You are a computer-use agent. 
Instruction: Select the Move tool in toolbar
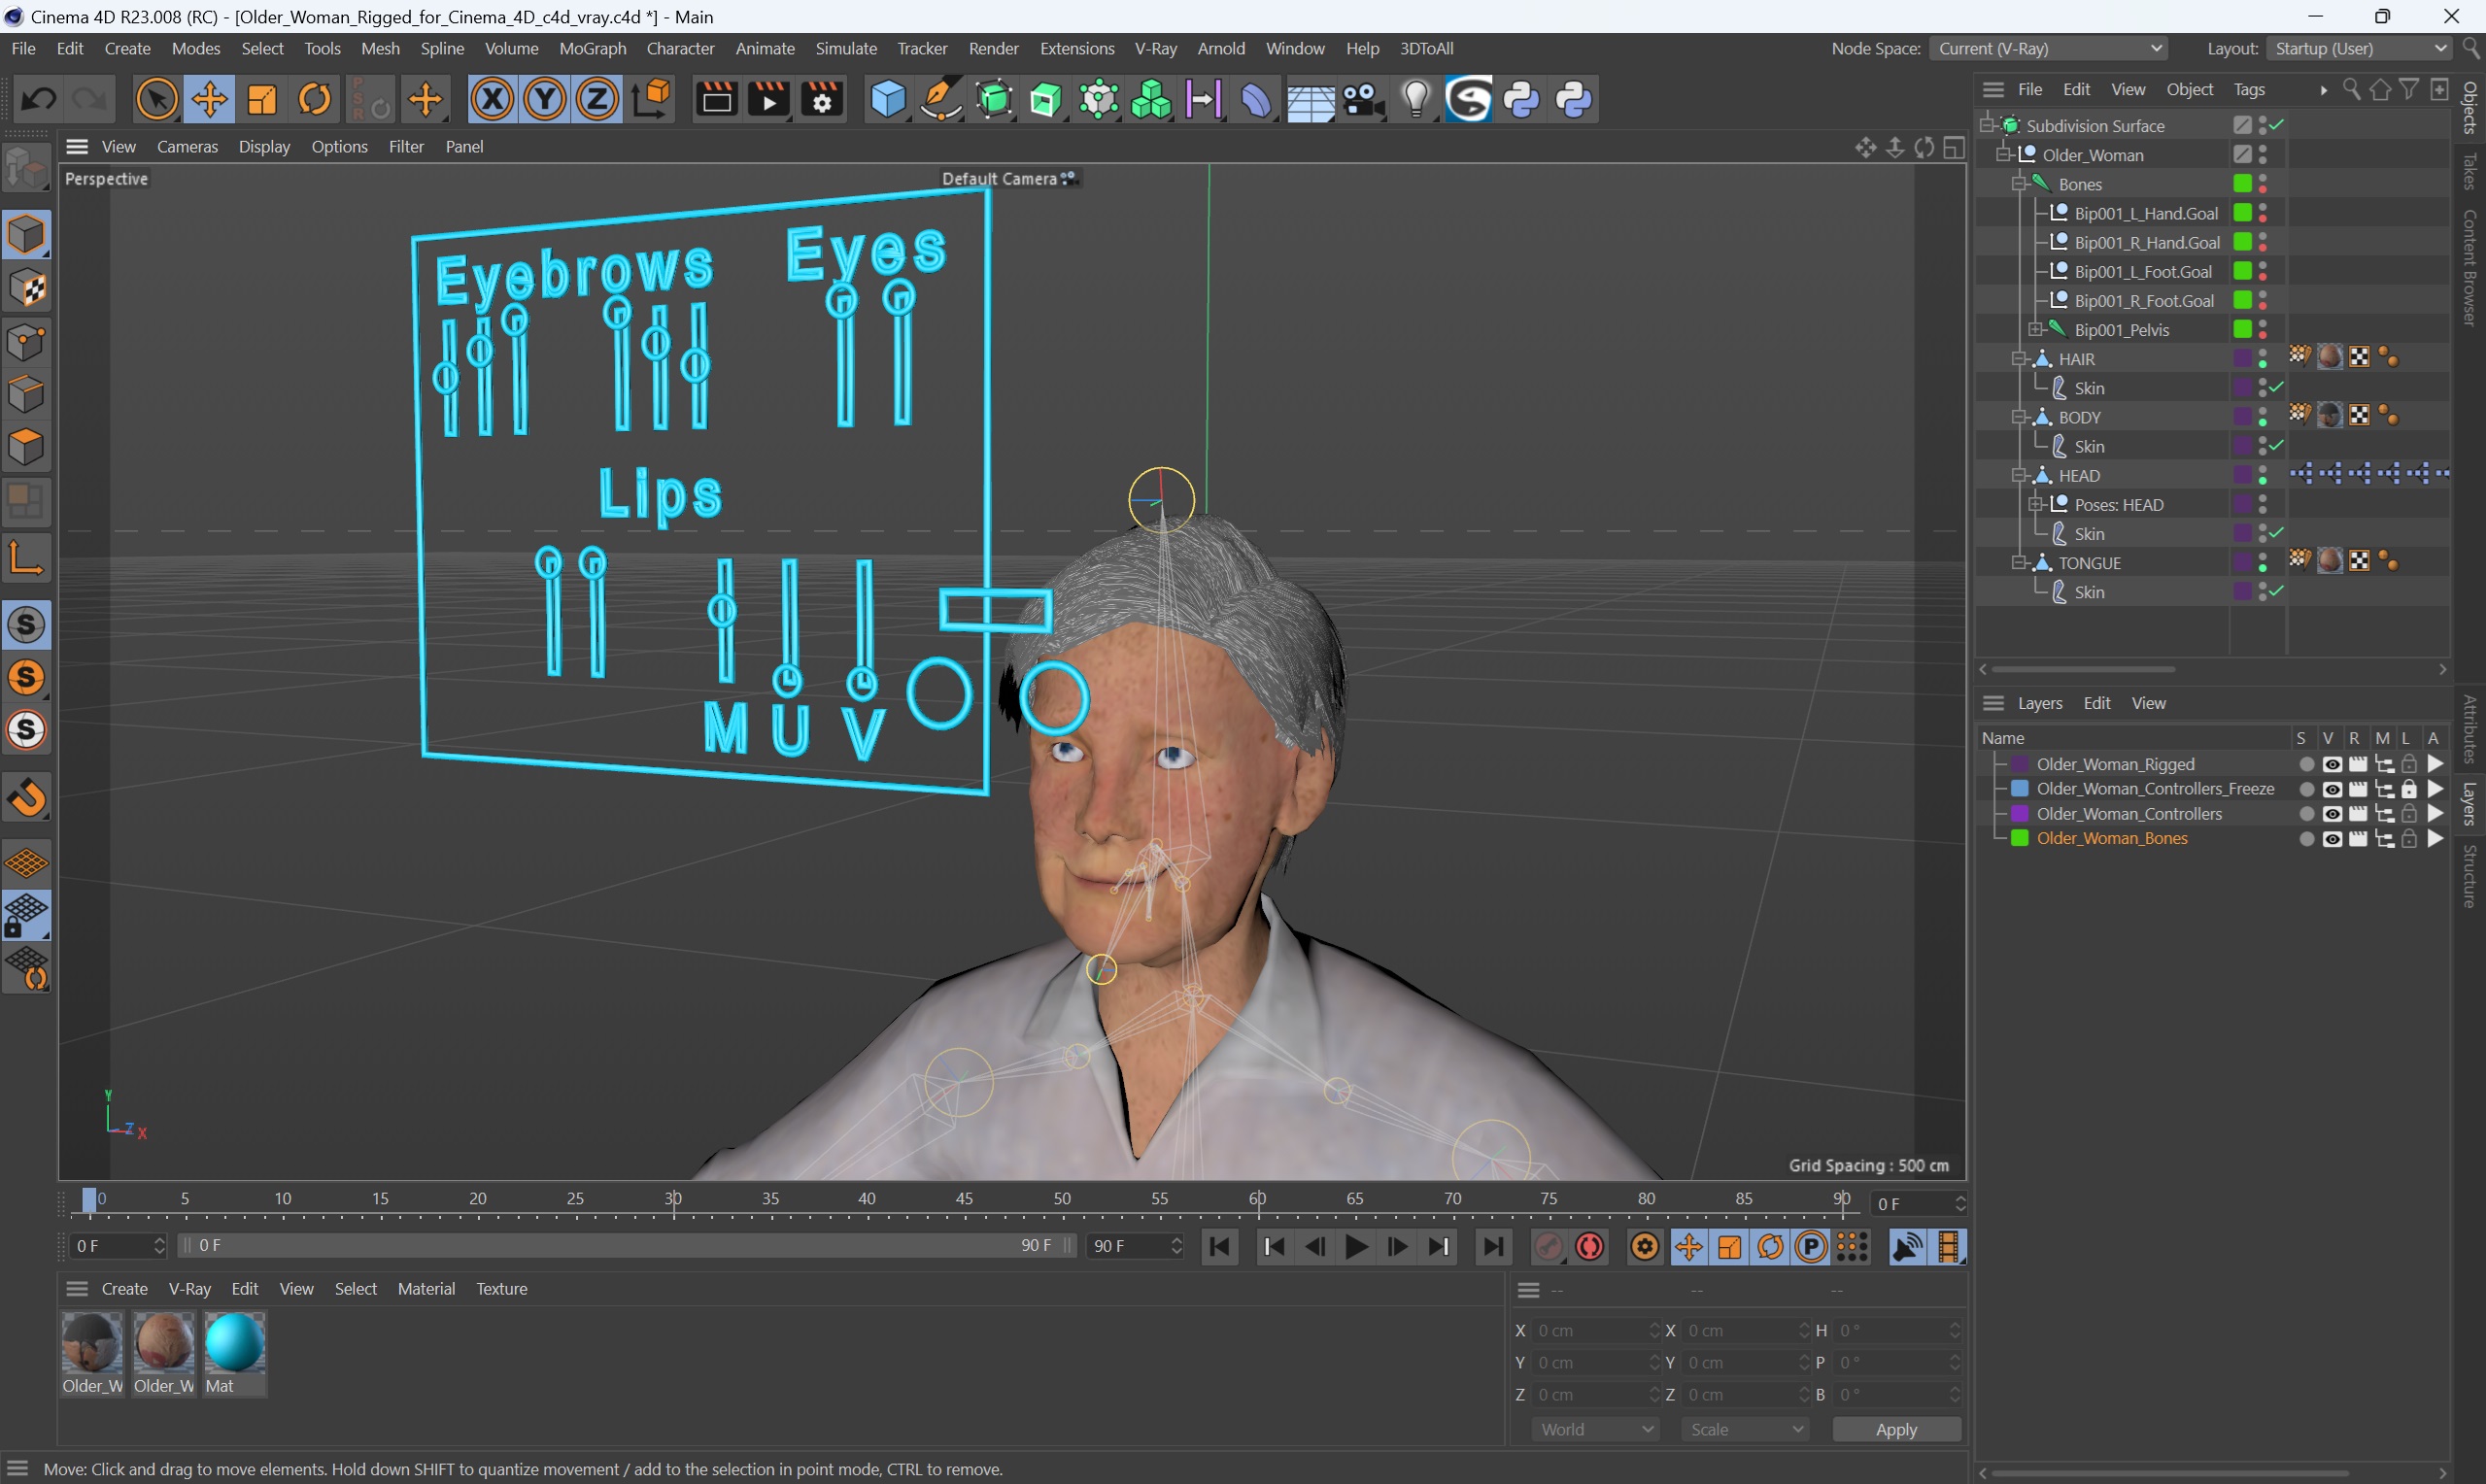207,101
